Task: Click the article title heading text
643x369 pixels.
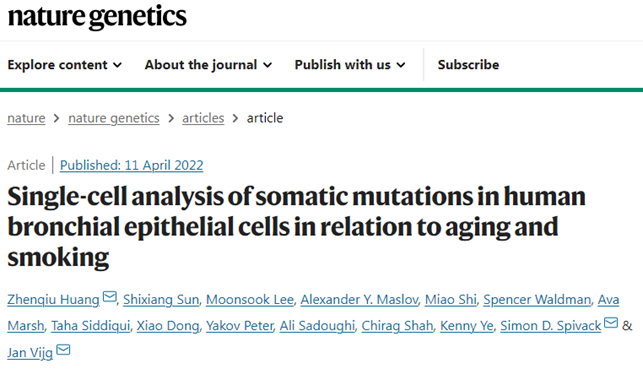Action: 296,227
